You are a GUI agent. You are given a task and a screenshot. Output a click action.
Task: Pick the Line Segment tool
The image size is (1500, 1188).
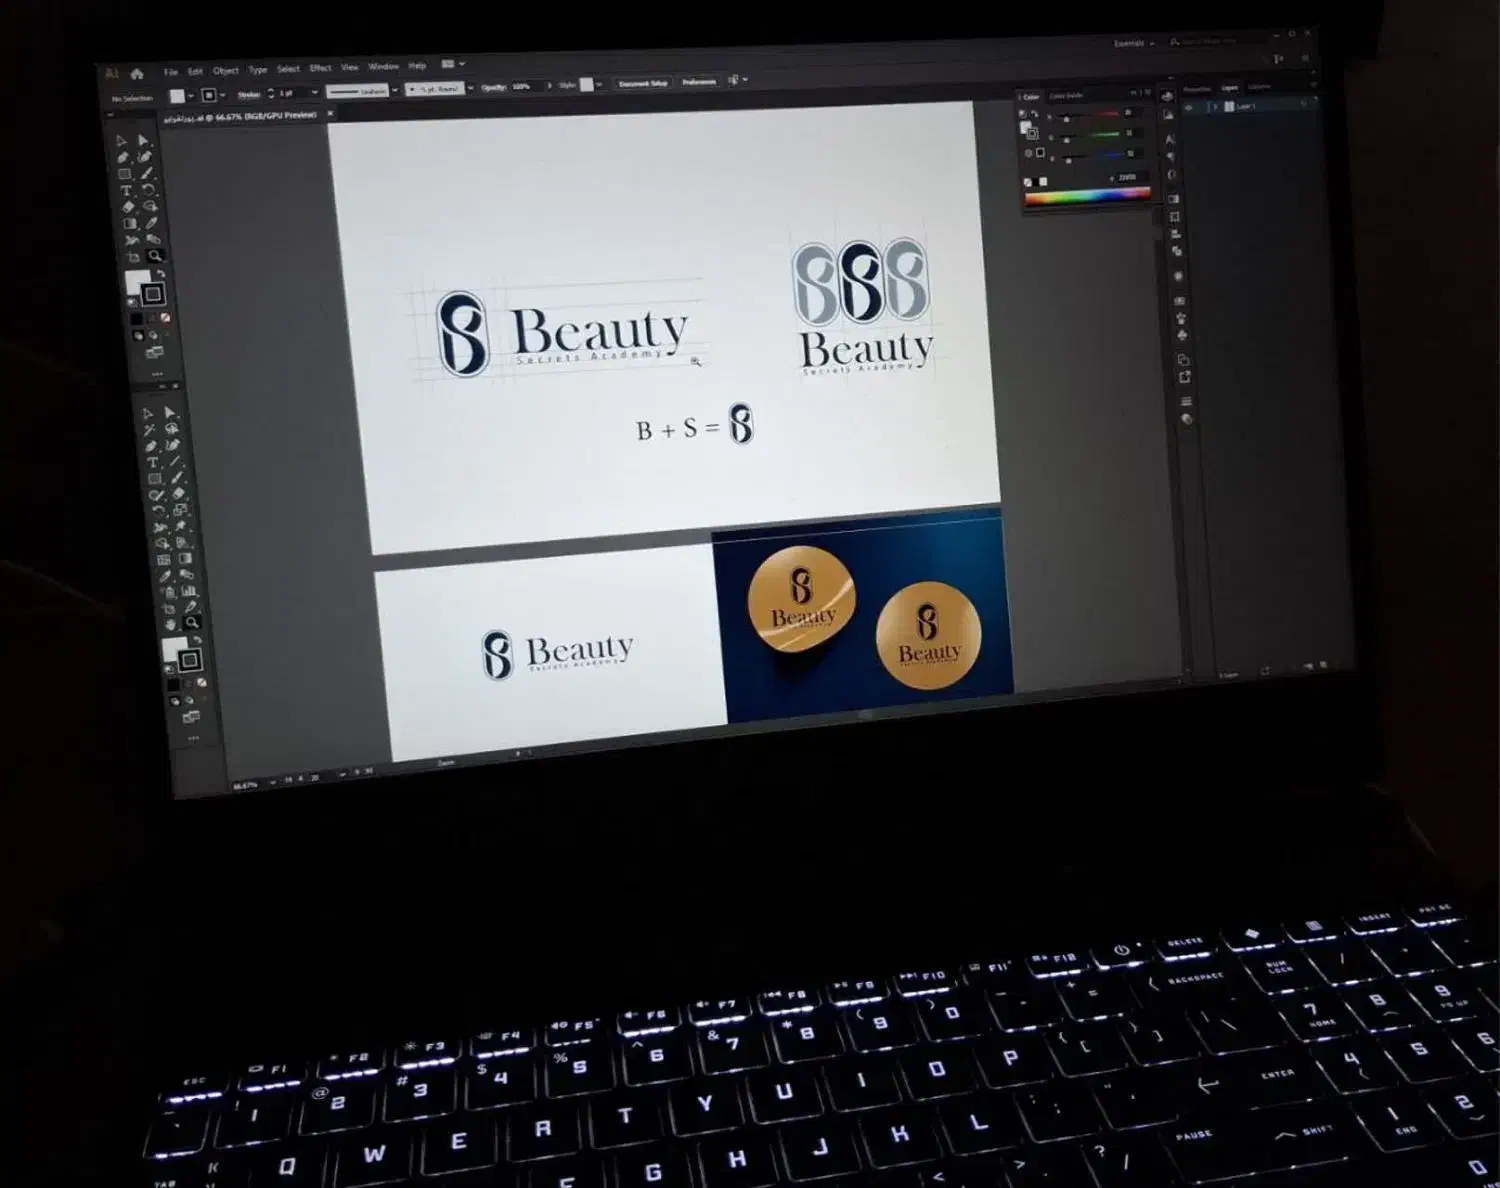click(x=175, y=461)
